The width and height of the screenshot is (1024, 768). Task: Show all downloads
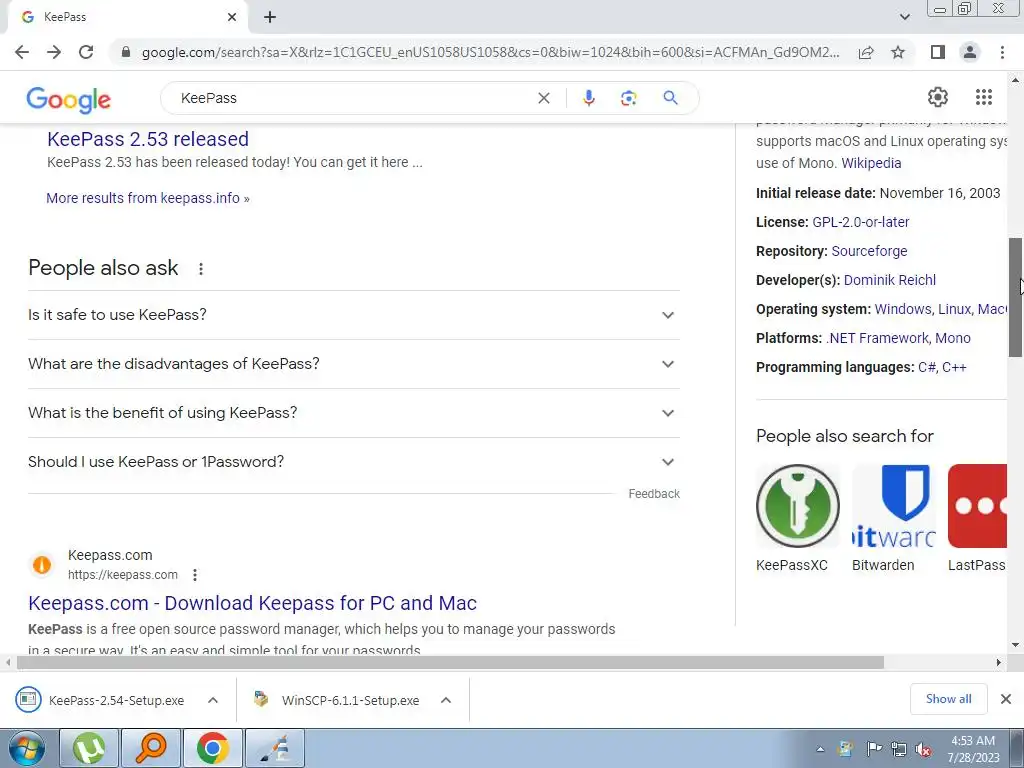[948, 699]
